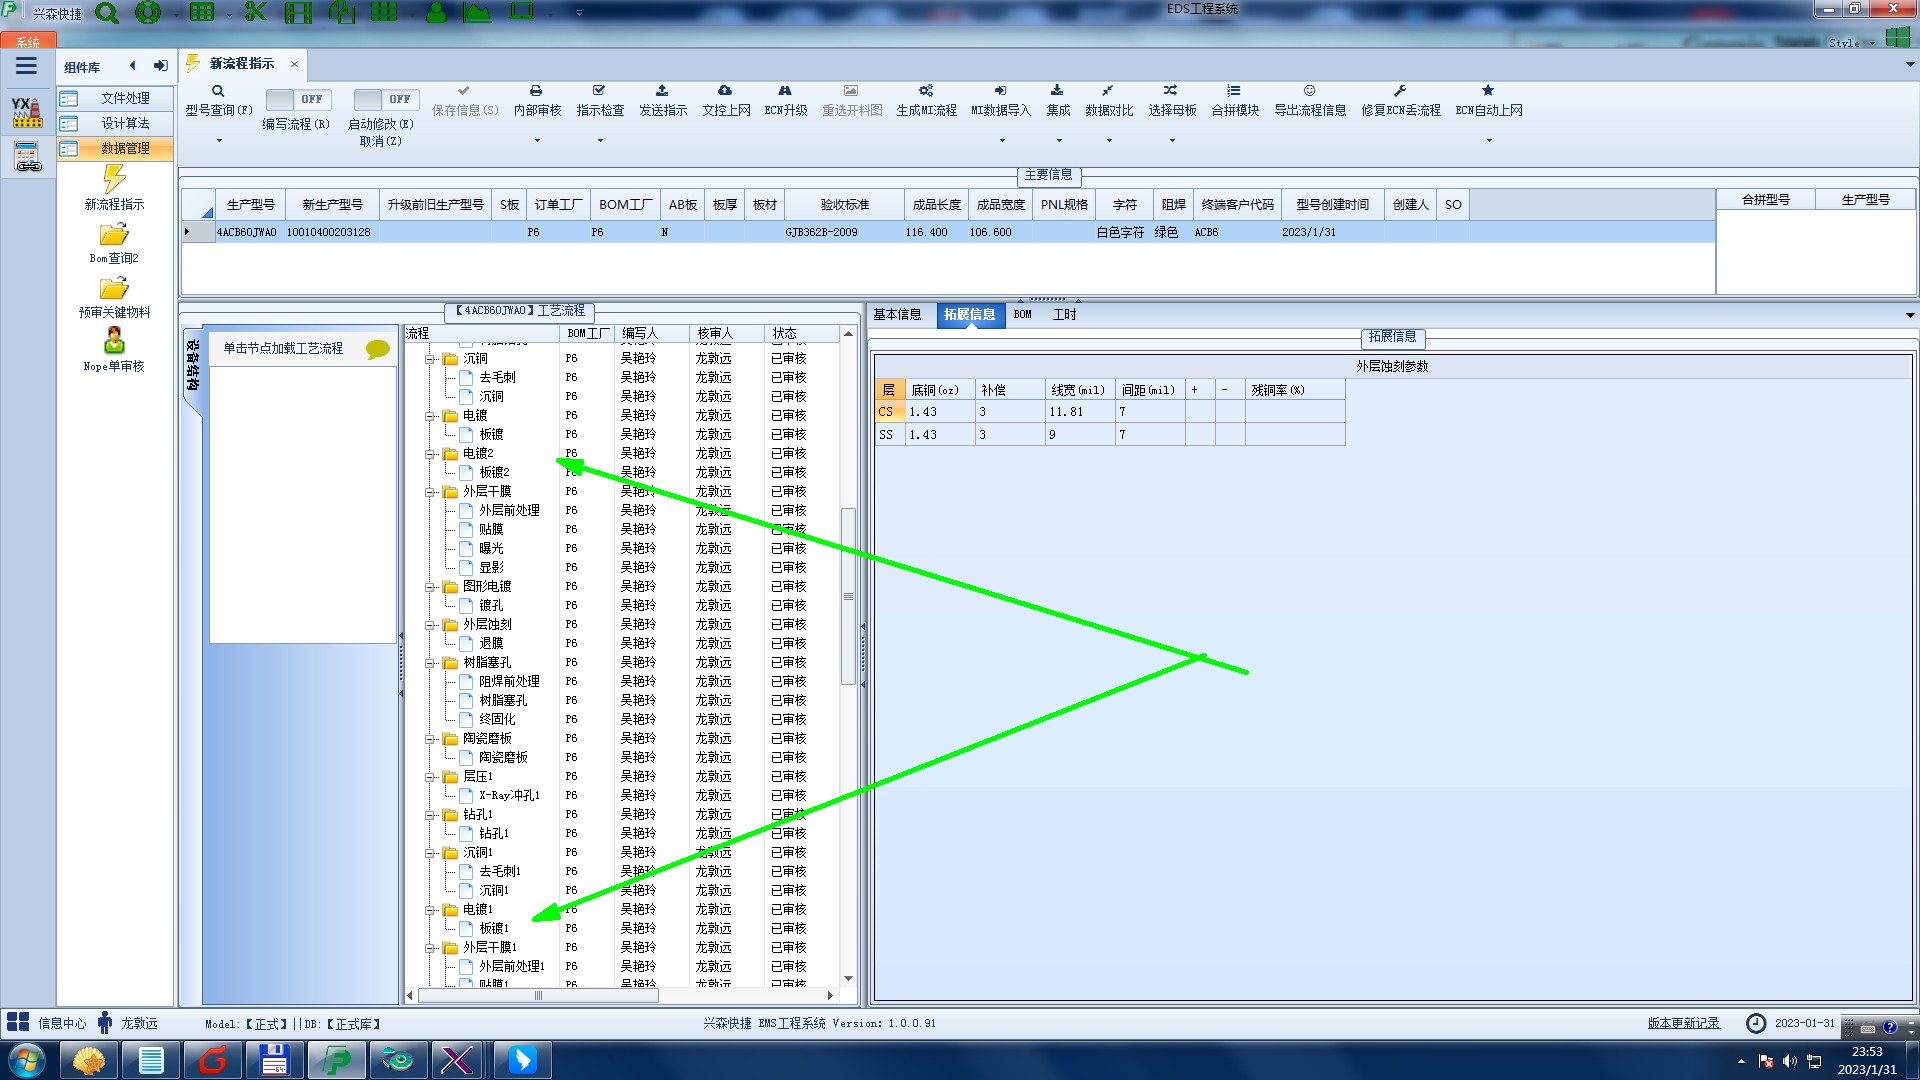Click the ECN升级 toolbar icon
The width and height of the screenshot is (1920, 1080).
(785, 91)
